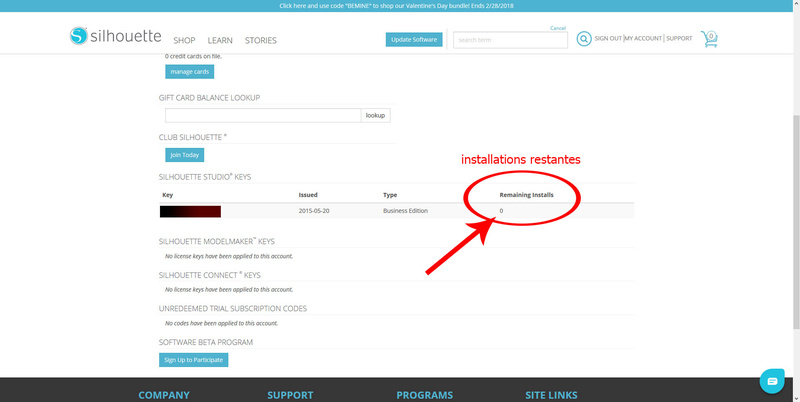Click the redacted license key cell
Viewport: 800px width, 402px height.
[190, 211]
